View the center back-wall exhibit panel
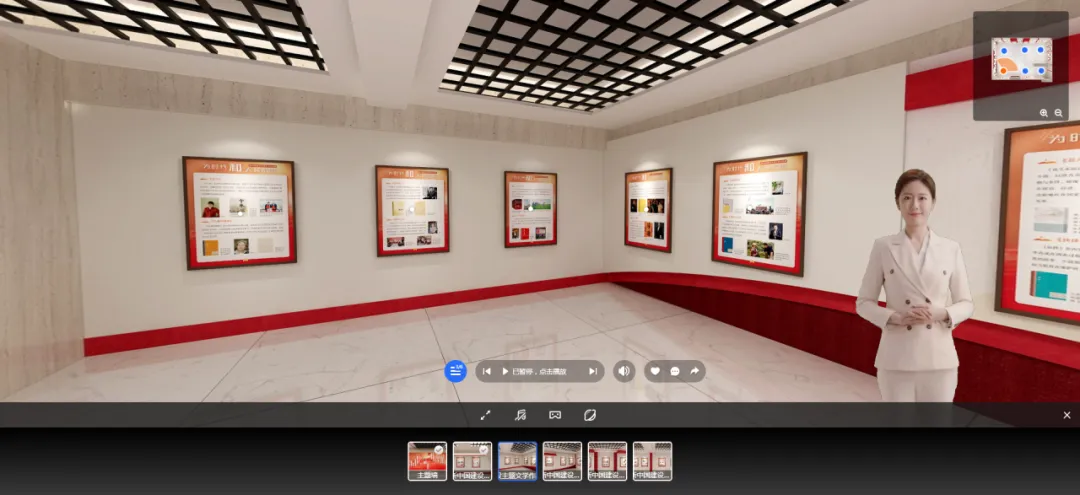This screenshot has width=1080, height=495. pos(530,209)
